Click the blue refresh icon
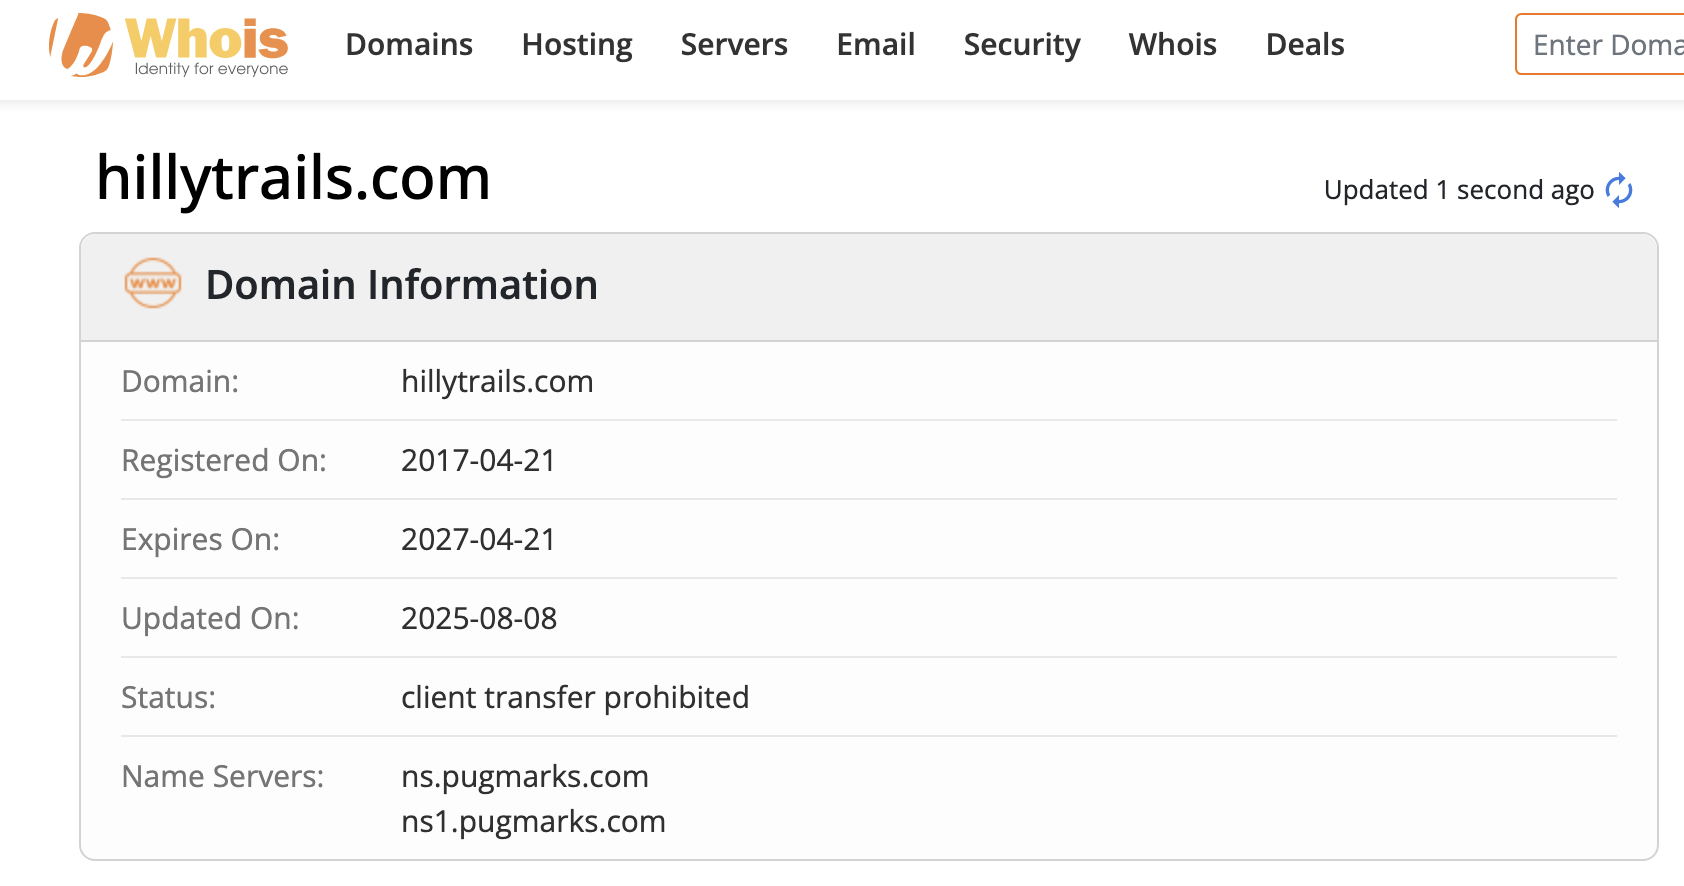This screenshot has height=886, width=1684. 1618,190
